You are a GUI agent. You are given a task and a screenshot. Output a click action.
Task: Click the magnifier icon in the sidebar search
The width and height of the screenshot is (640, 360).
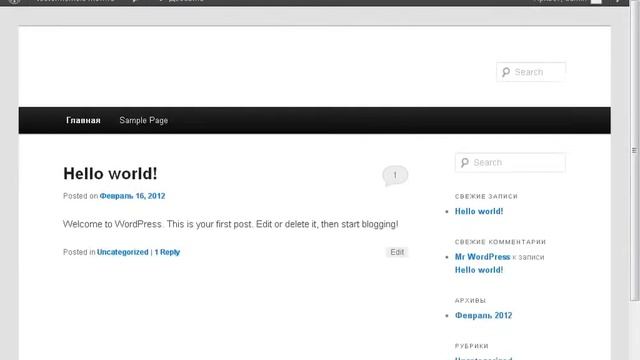464,163
